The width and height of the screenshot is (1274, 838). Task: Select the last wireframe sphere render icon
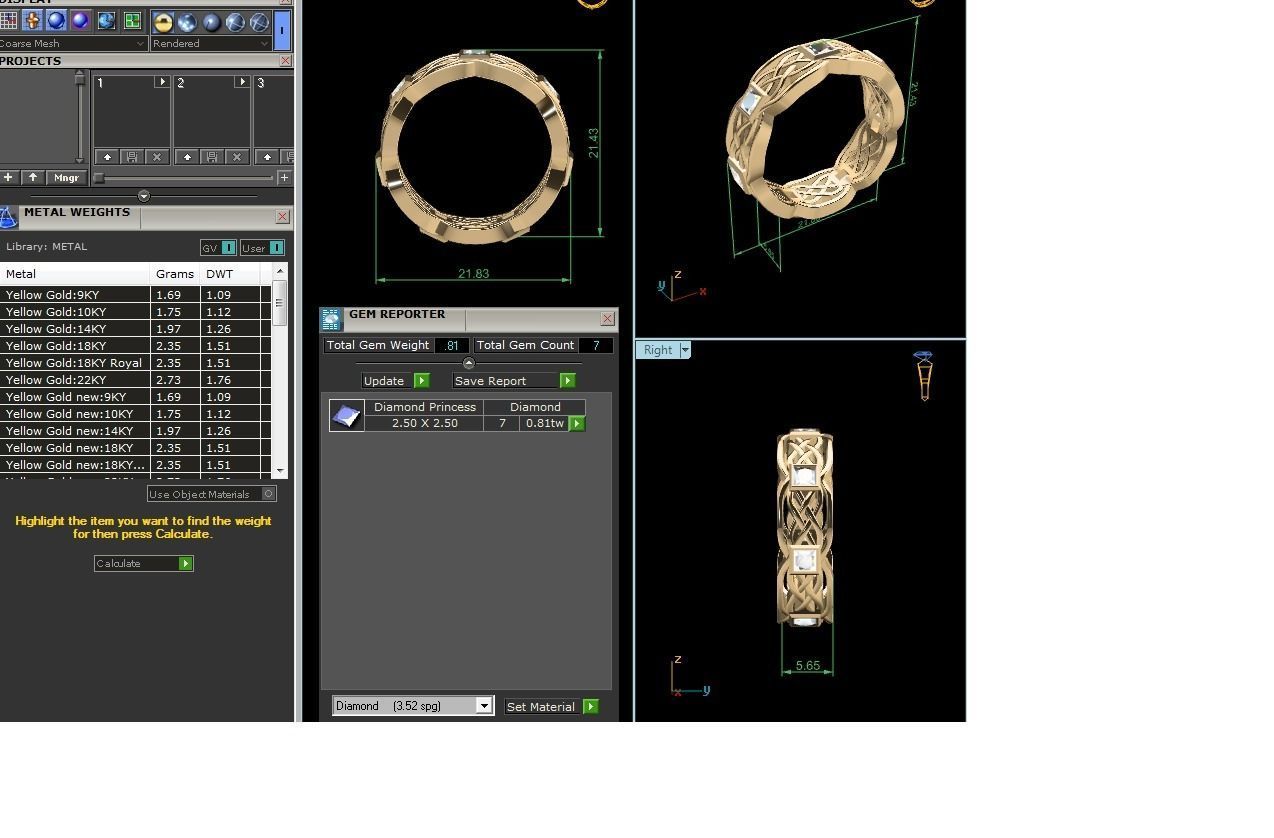pyautogui.click(x=259, y=22)
